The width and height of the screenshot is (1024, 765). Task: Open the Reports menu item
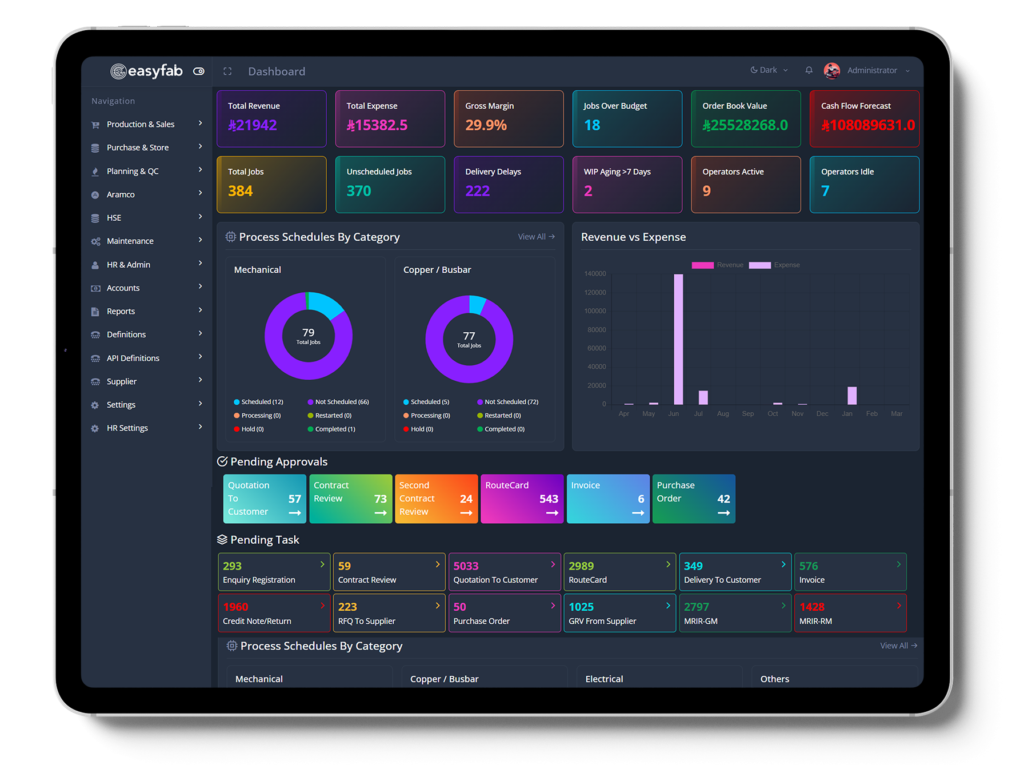tap(147, 311)
